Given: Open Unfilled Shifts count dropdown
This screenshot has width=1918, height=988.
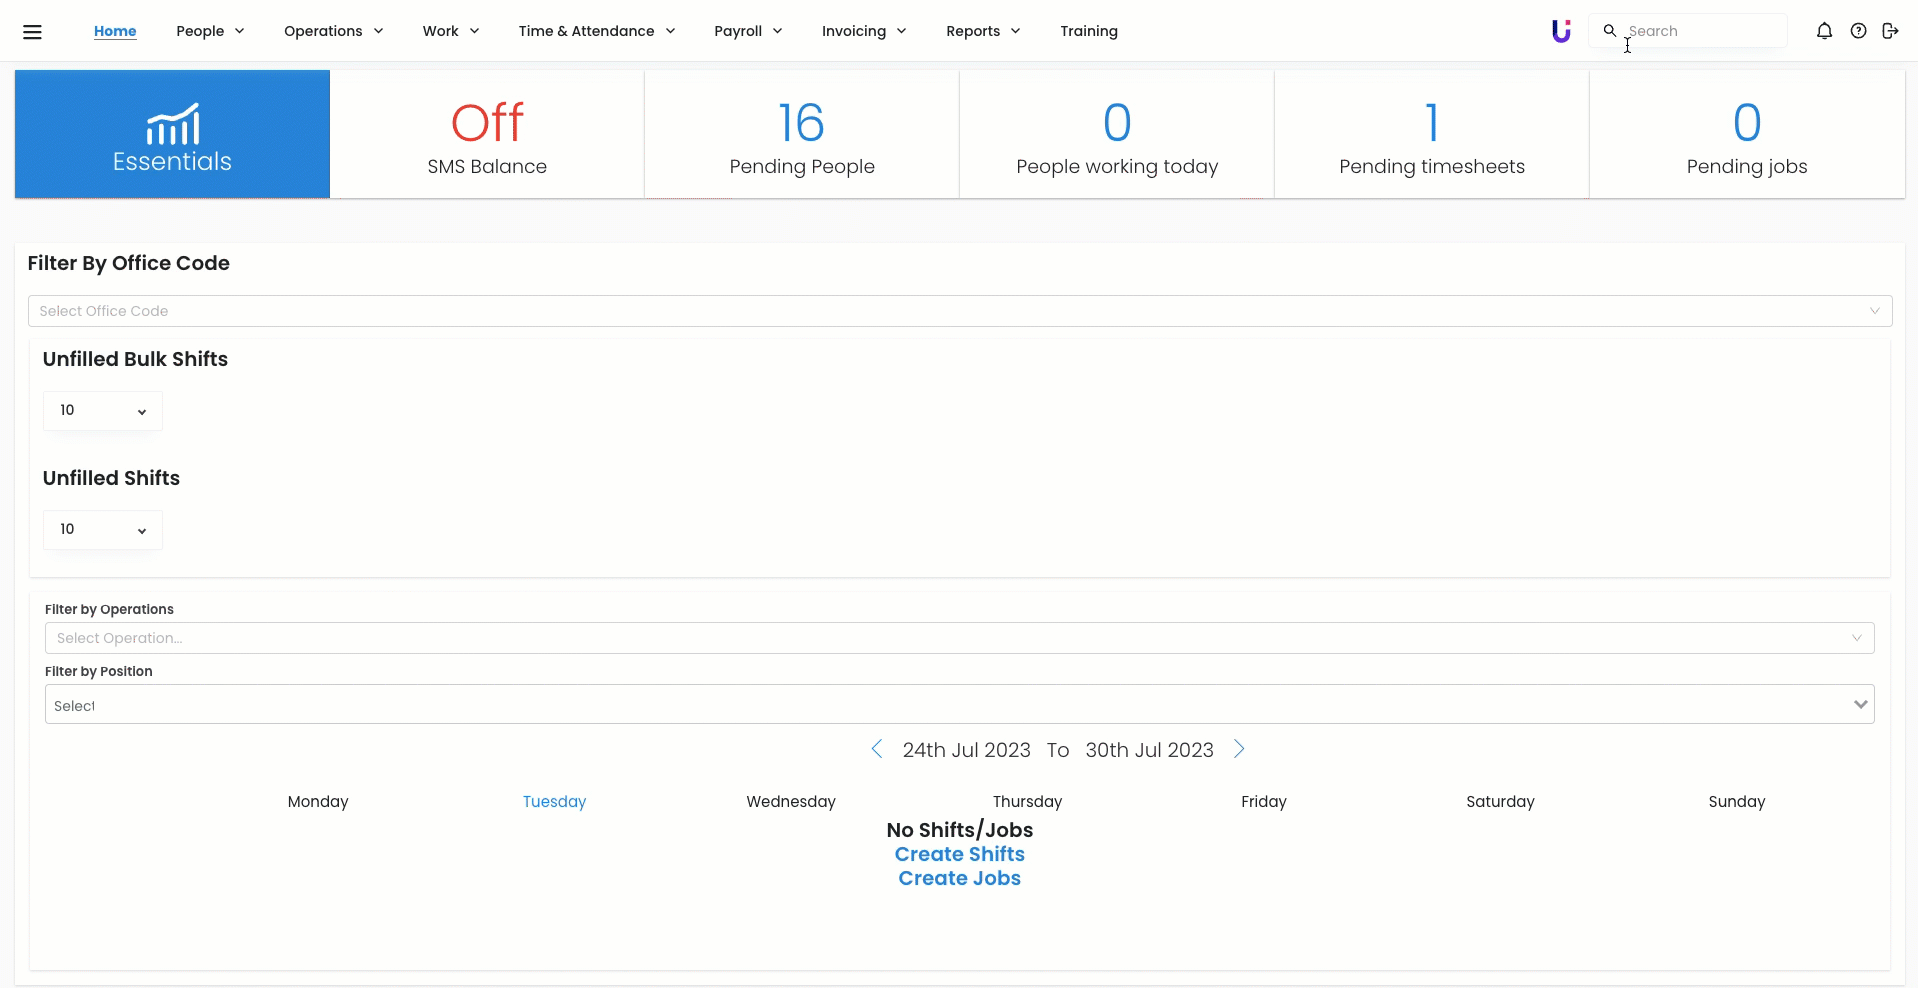Looking at the screenshot, I should tap(102, 530).
